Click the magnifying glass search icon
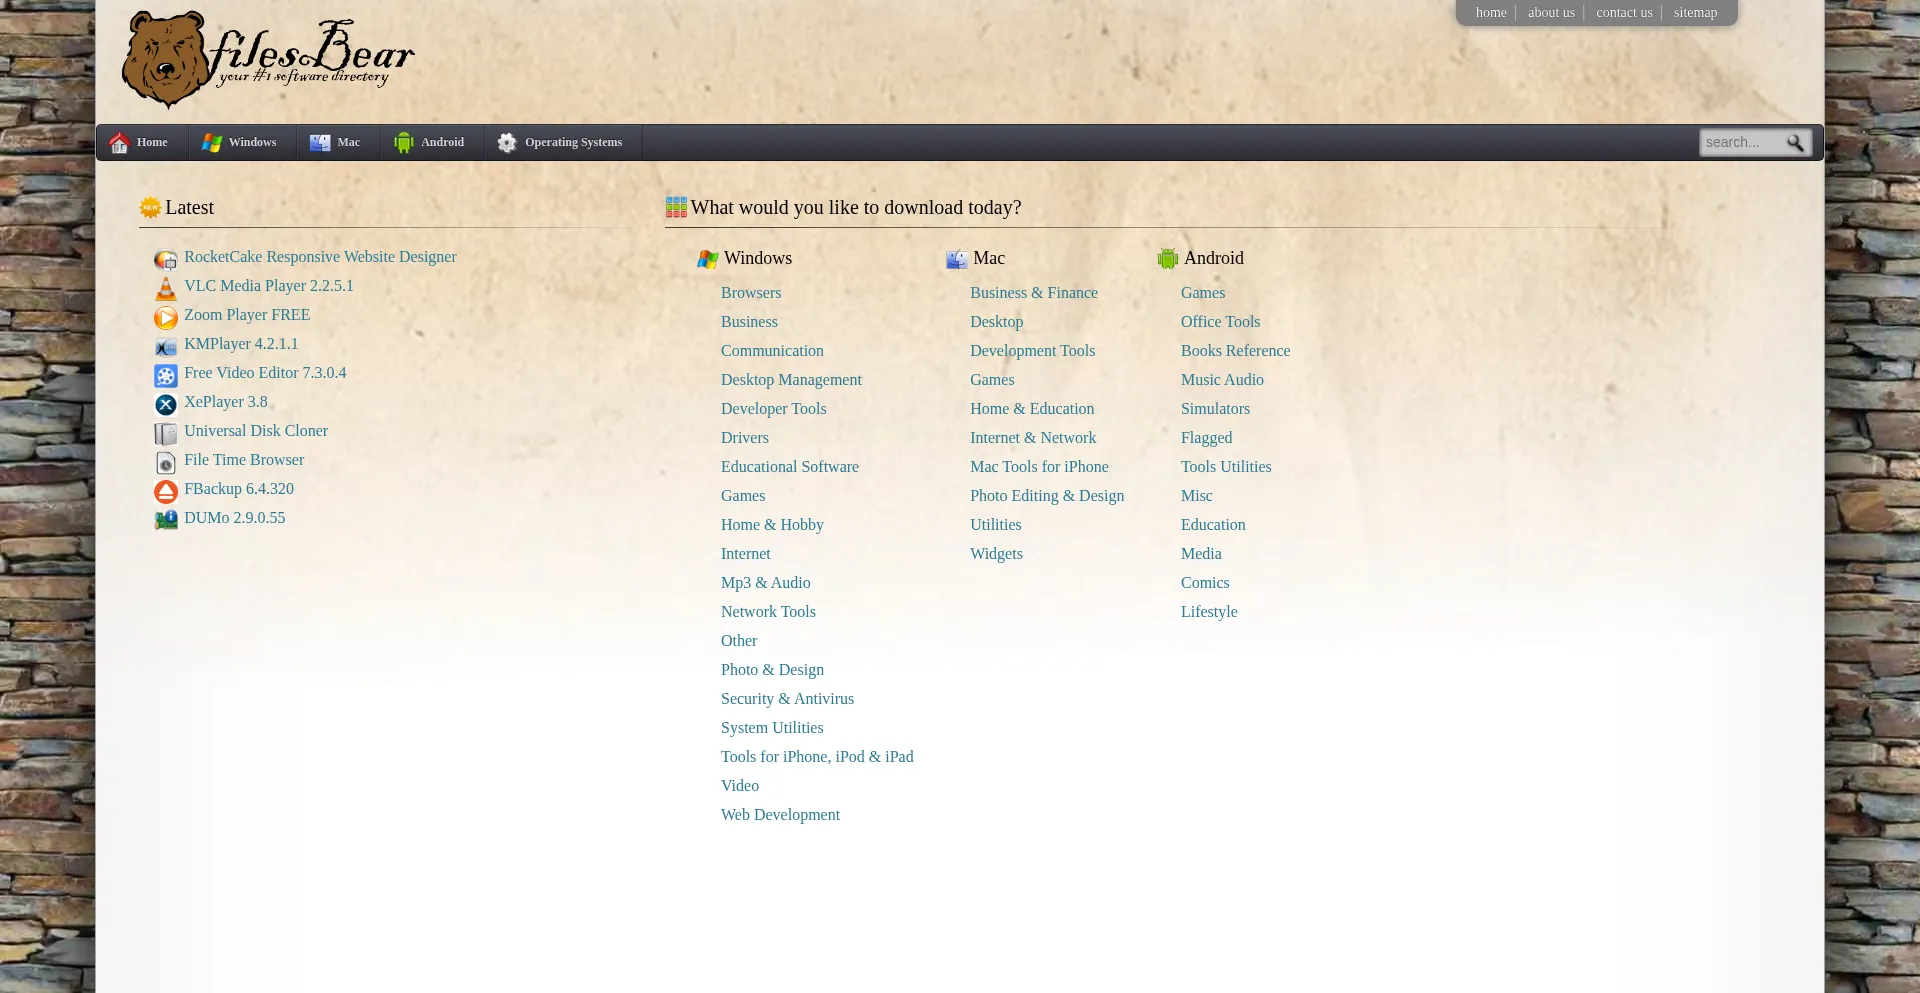 coord(1796,143)
